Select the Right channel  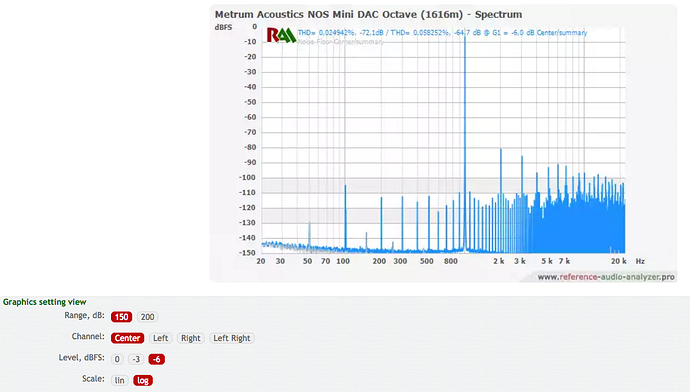point(191,338)
